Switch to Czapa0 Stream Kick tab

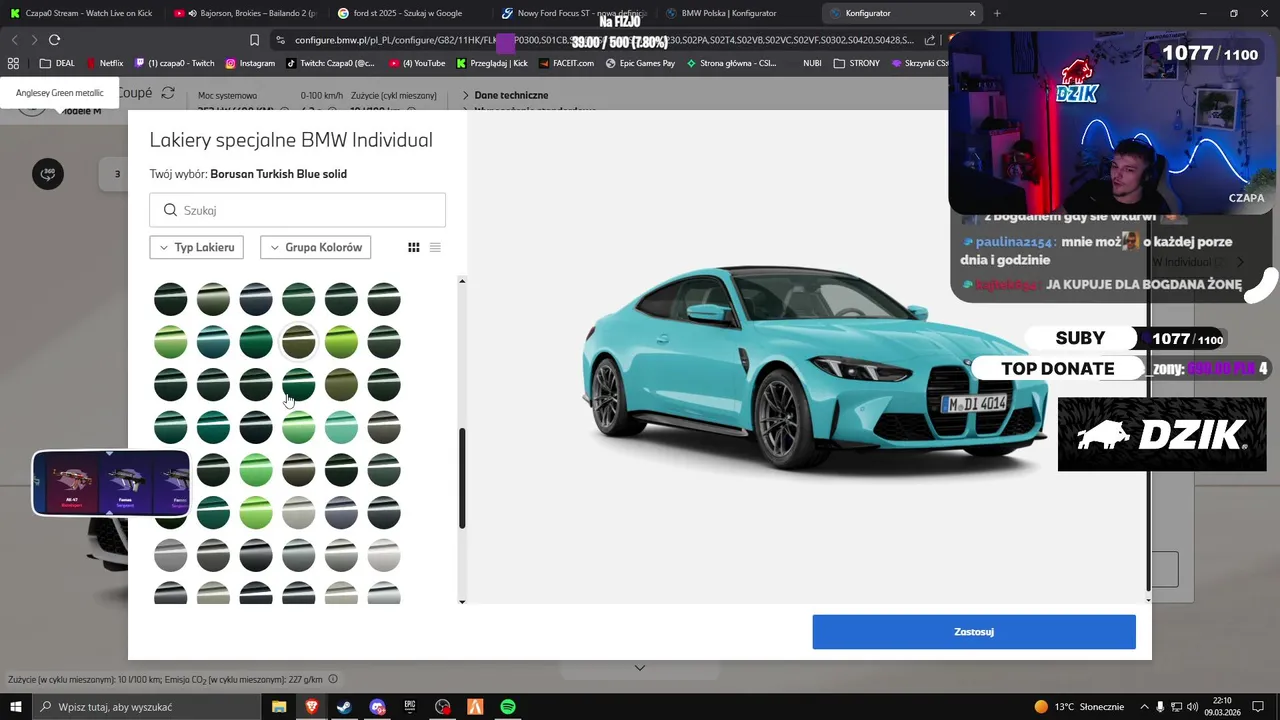[80, 13]
